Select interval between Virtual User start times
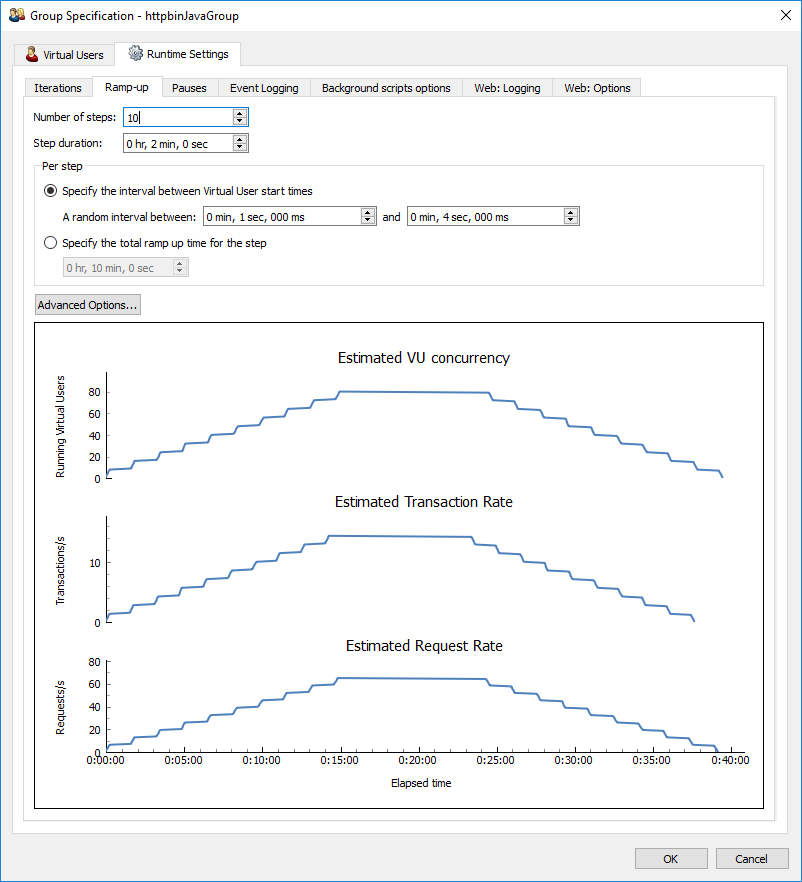Screen dimensions: 802x882 click(50, 190)
